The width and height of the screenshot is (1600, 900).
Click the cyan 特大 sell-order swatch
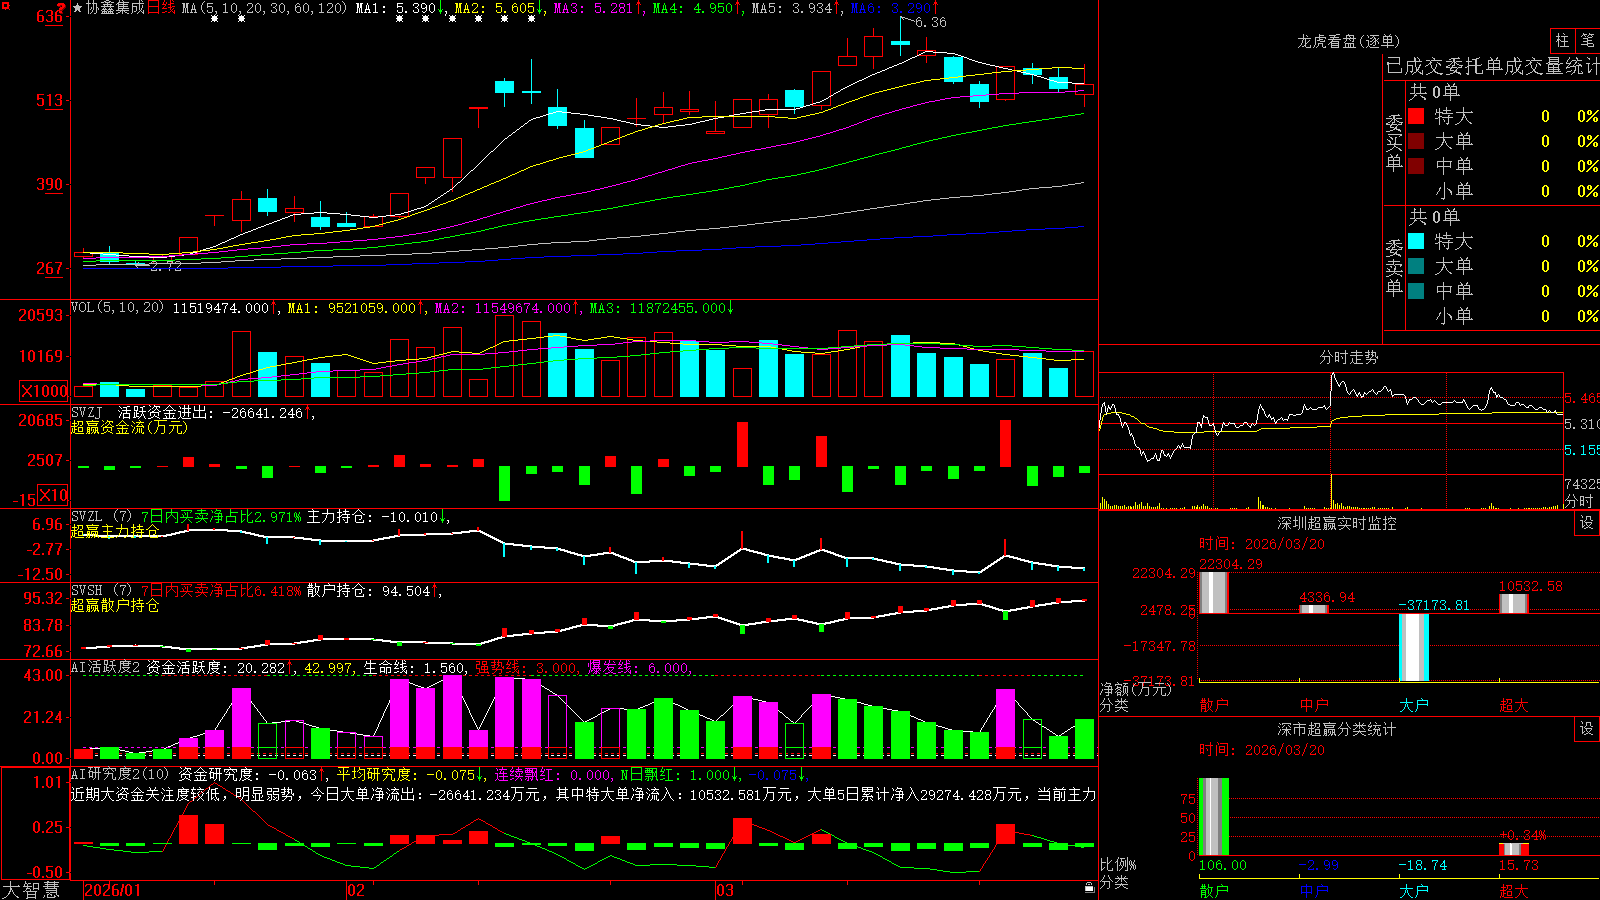1416,241
